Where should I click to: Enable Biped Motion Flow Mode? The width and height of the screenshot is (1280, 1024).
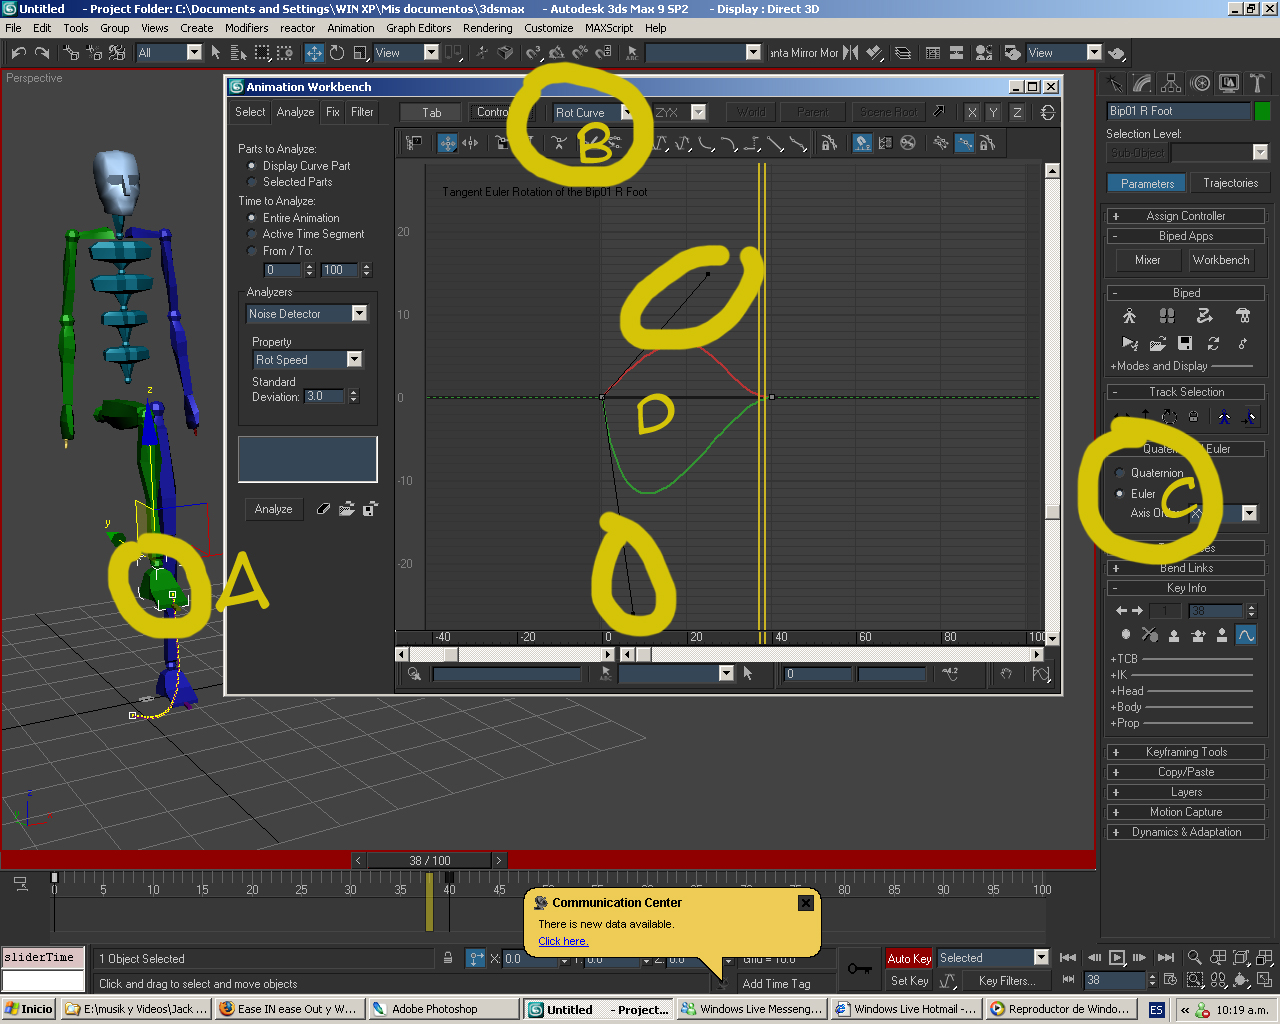1205,316
